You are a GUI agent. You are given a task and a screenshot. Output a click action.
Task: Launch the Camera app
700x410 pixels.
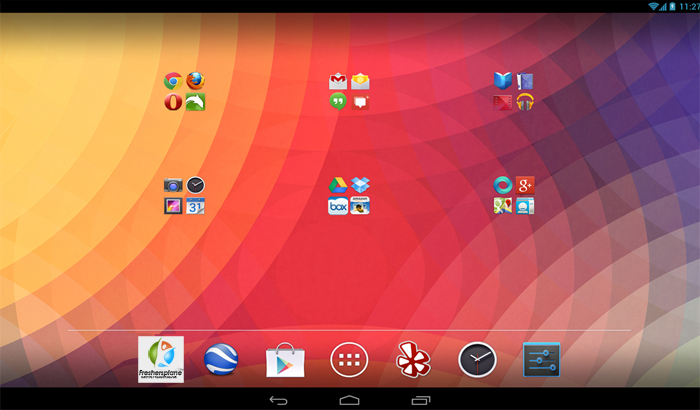click(x=173, y=185)
